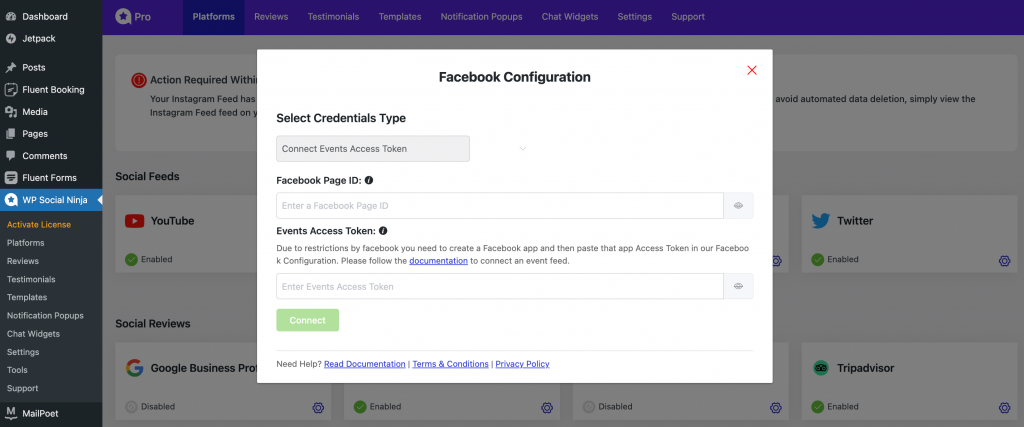Open the Select Credentials Type dropdown
Screen dimensions: 1024x427
[373, 149]
